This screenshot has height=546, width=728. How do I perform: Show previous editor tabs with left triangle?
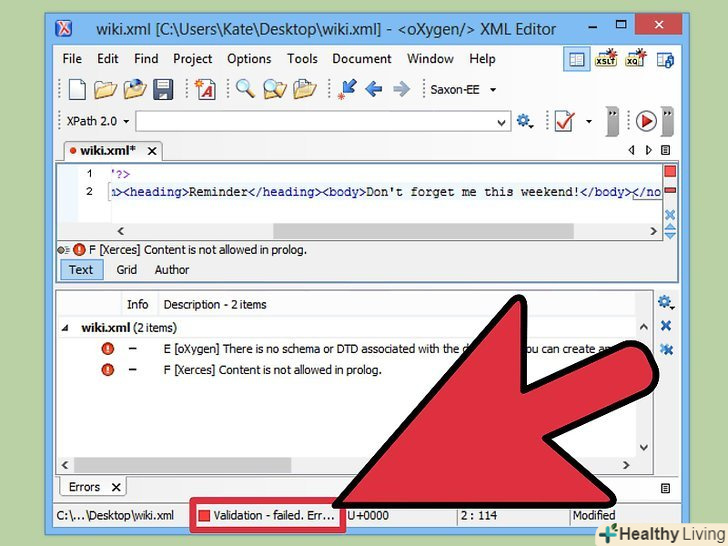point(631,150)
